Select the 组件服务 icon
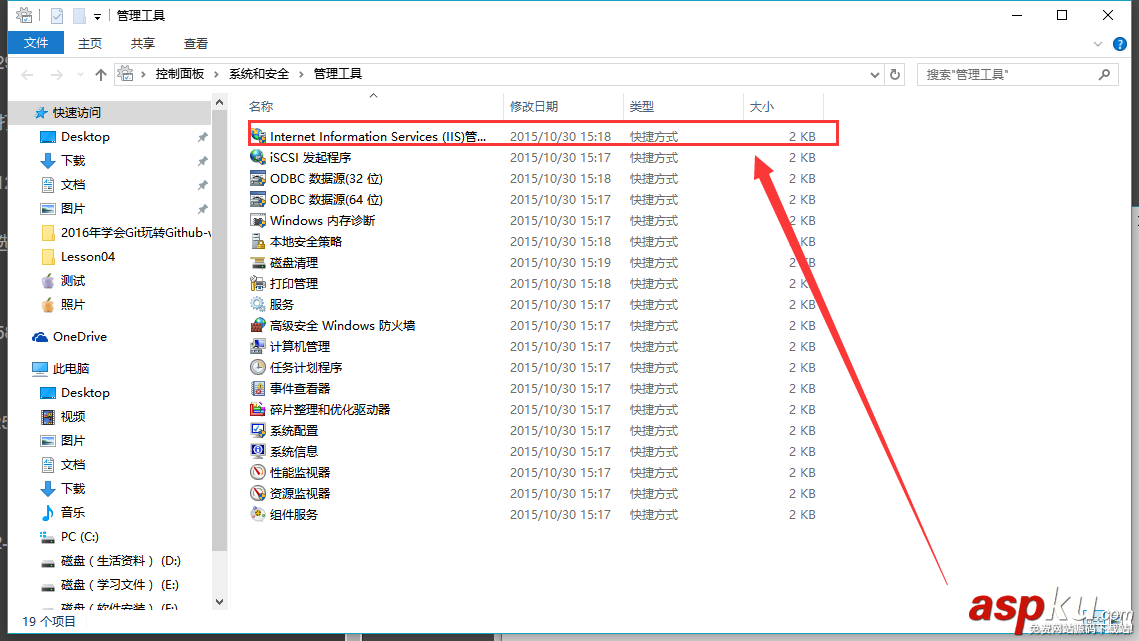The image size is (1139, 641). coord(258,515)
